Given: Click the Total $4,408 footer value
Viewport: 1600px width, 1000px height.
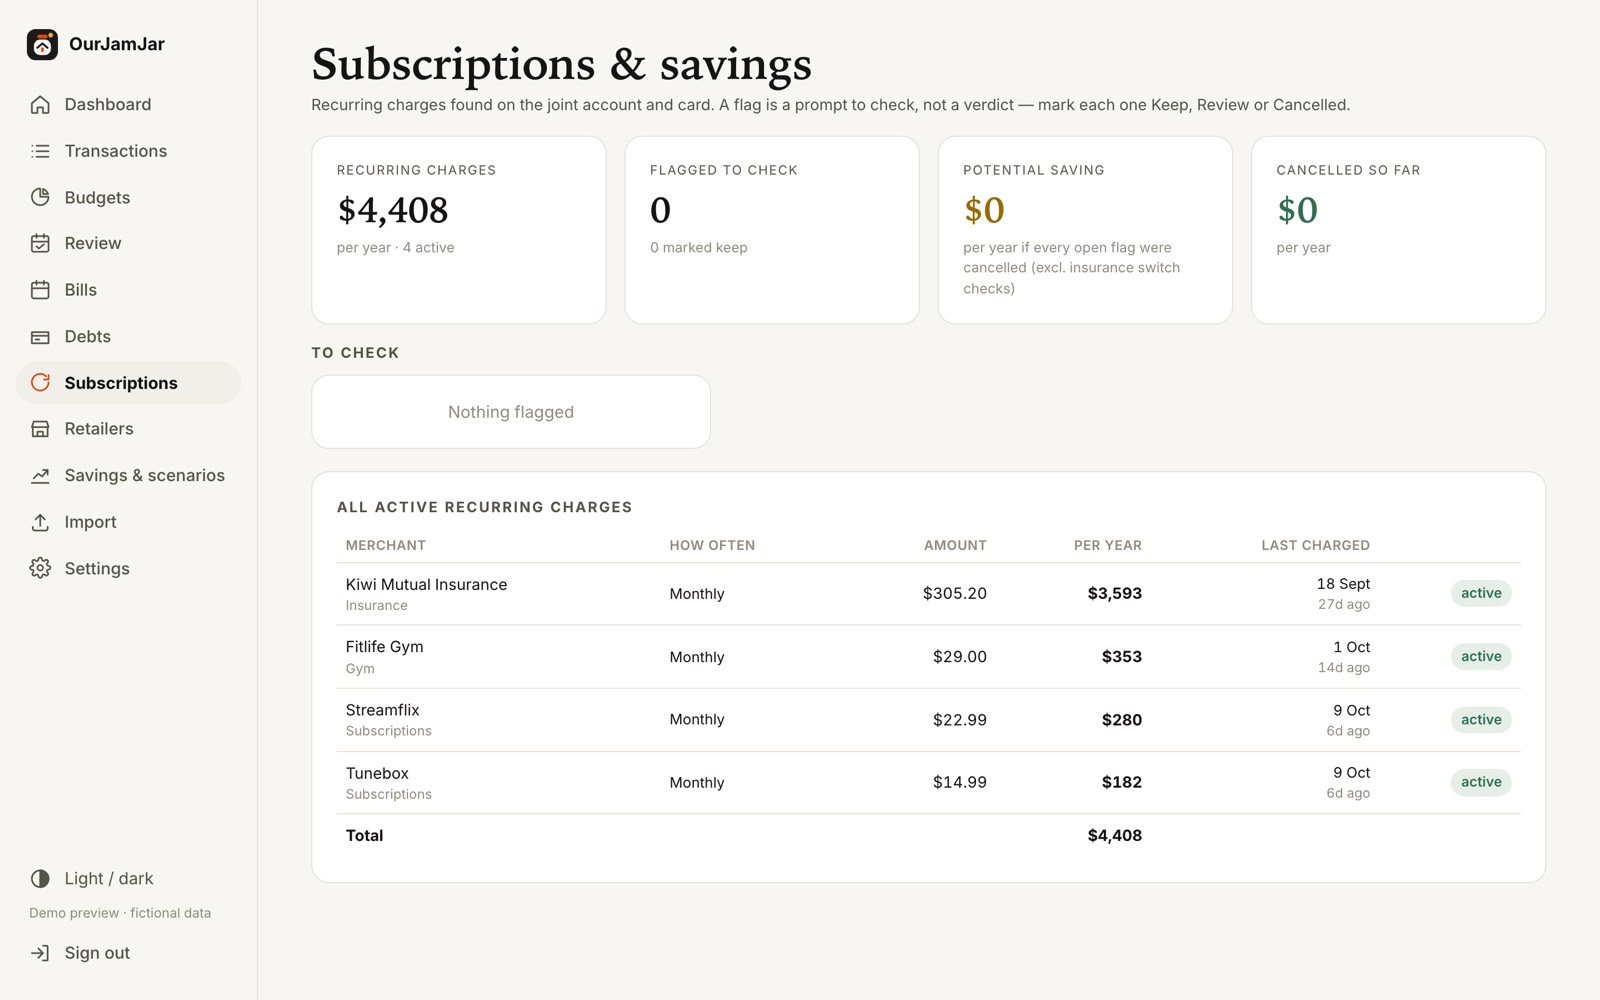Looking at the screenshot, I should (x=1114, y=835).
